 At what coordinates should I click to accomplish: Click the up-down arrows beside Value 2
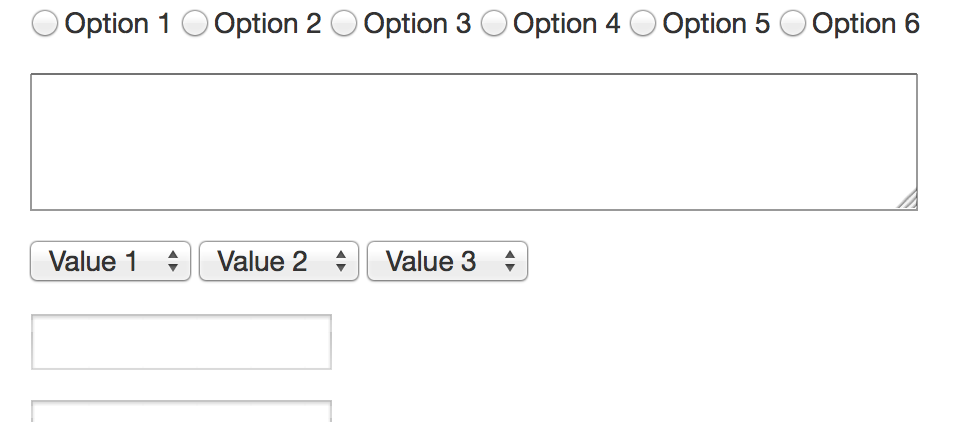click(341, 262)
